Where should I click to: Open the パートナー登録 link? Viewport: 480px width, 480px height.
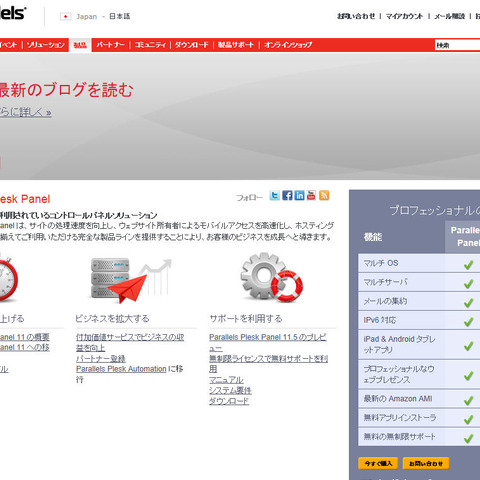click(x=101, y=359)
